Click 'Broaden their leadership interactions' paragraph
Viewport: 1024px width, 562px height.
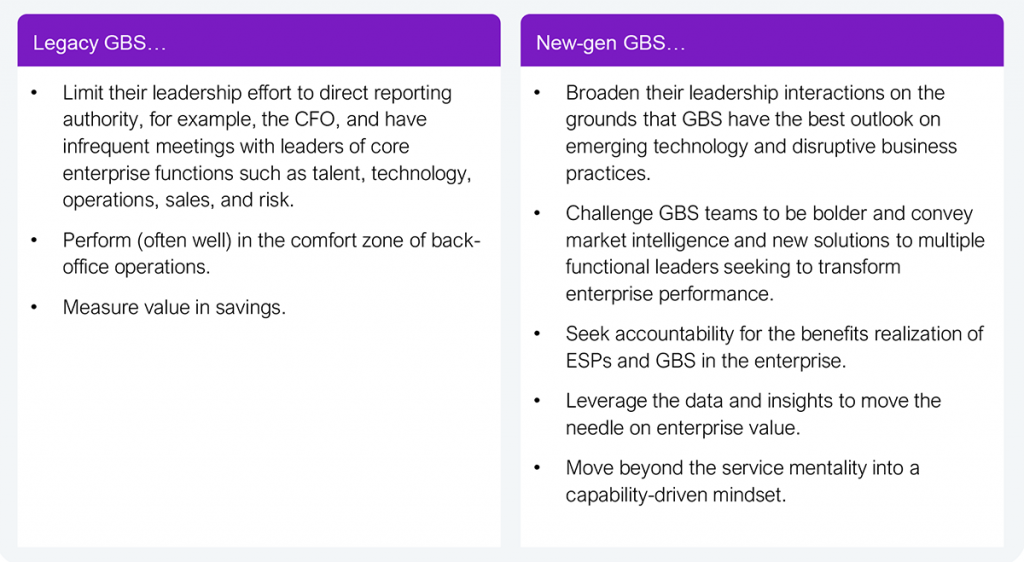click(x=761, y=133)
